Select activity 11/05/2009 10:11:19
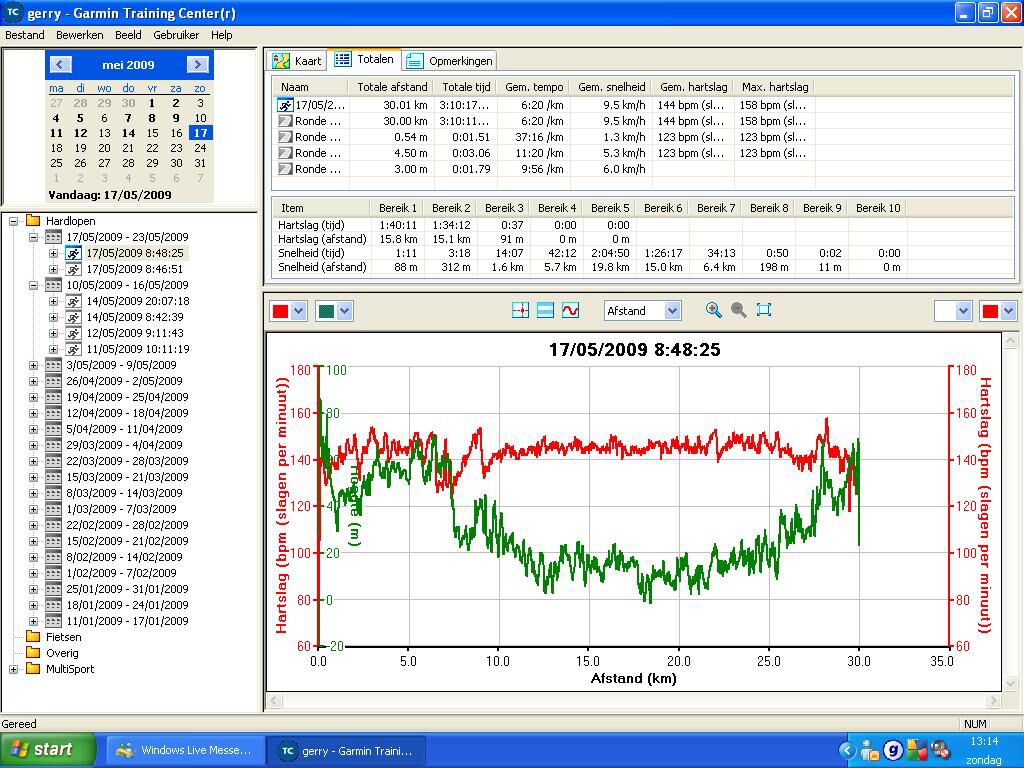Screen dimensions: 1024x768 tap(138, 349)
